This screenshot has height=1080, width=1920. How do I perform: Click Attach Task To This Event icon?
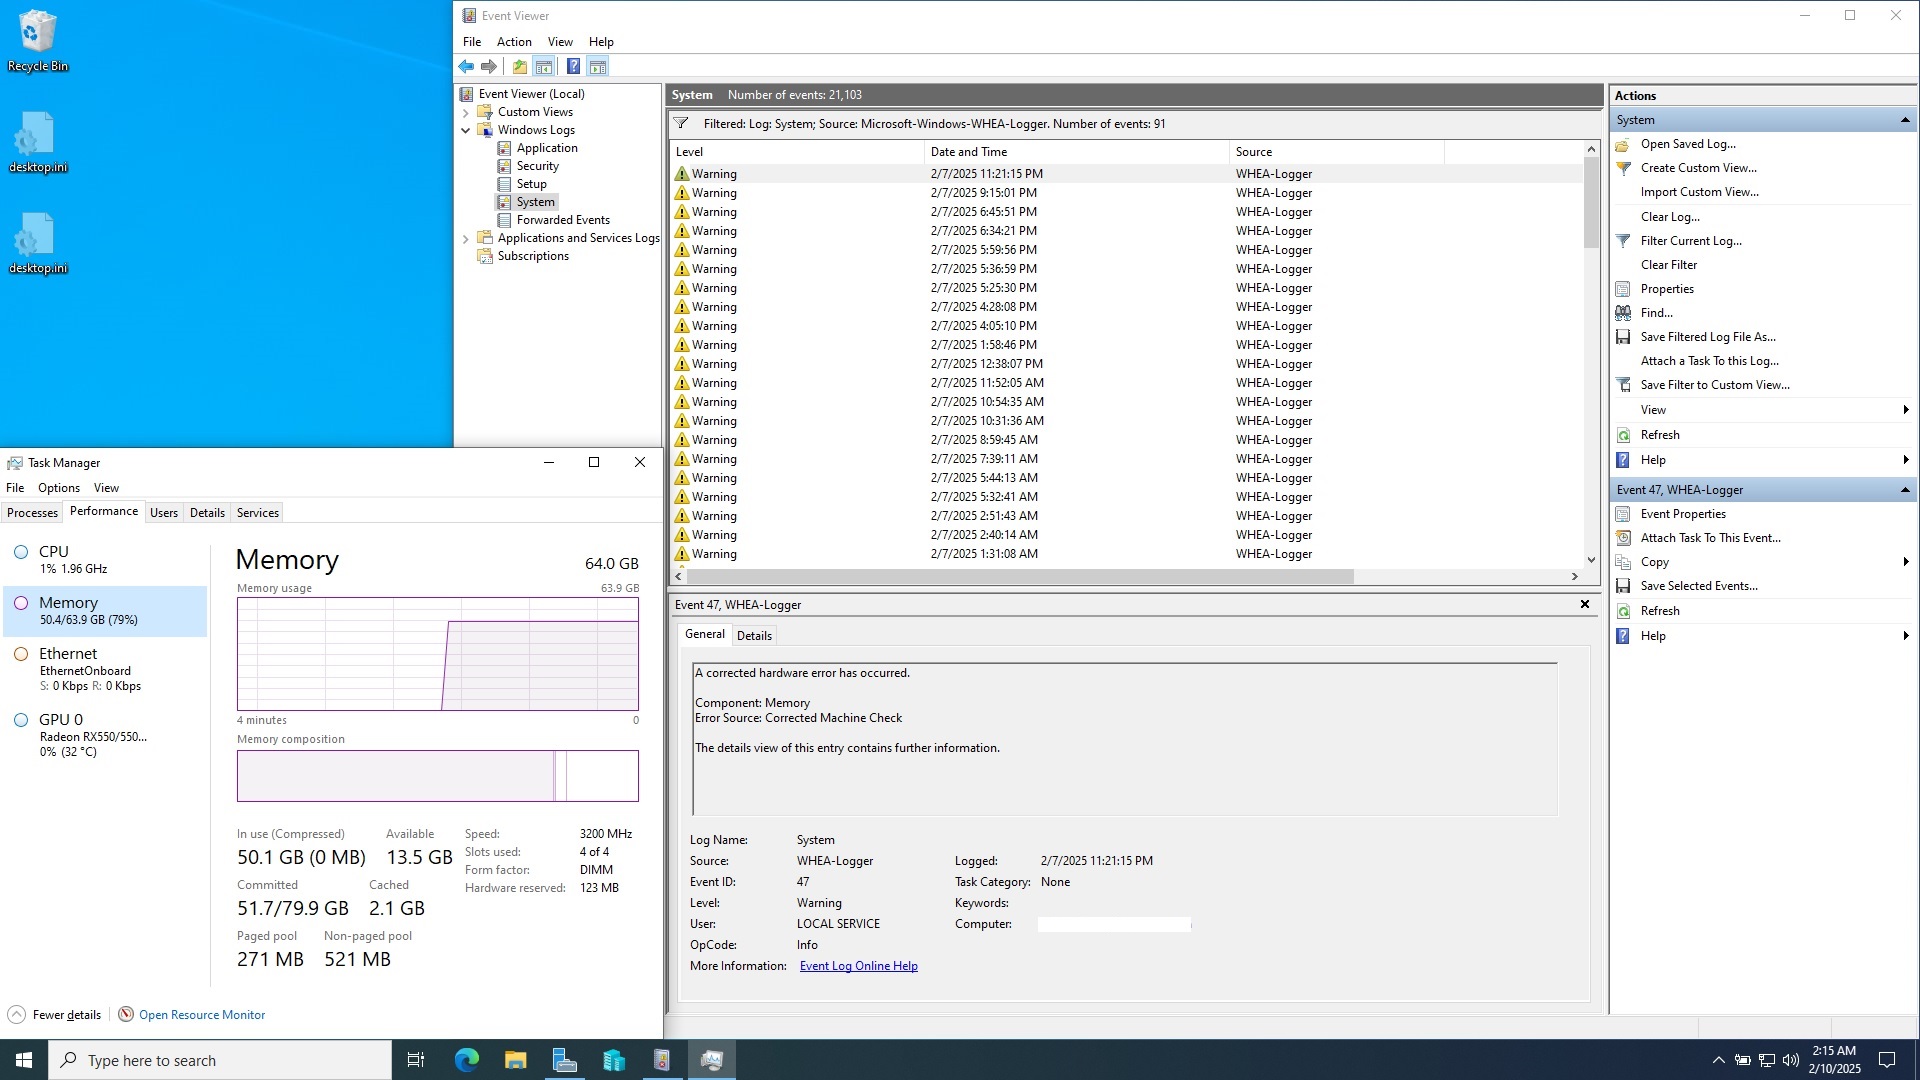click(x=1623, y=538)
